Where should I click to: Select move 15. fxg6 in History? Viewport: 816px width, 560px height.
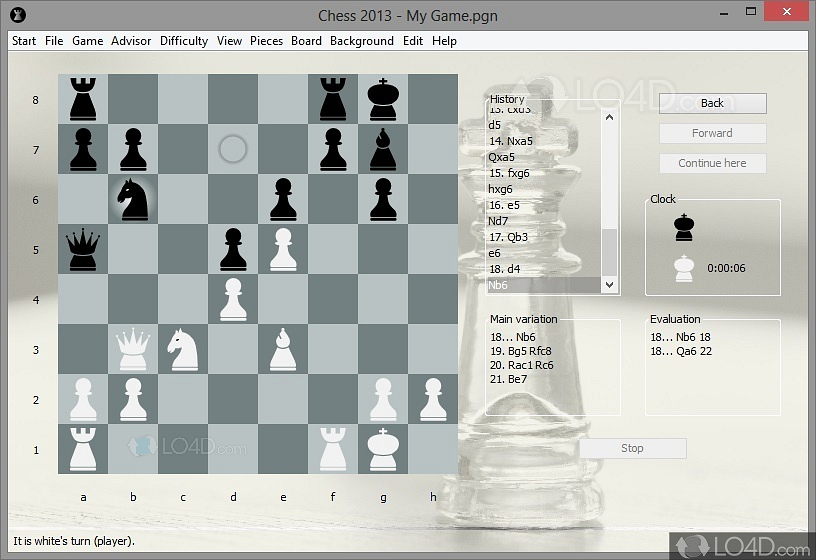[x=509, y=173]
